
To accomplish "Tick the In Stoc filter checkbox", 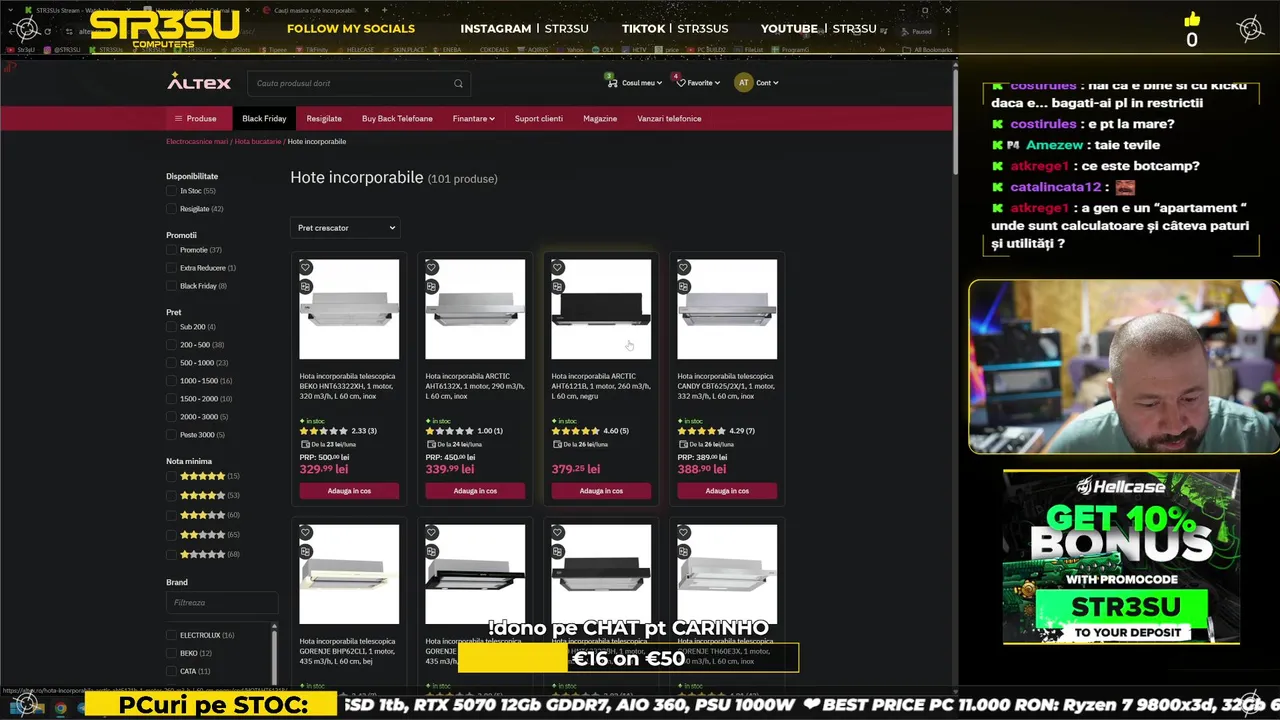I will pyautogui.click(x=171, y=191).
